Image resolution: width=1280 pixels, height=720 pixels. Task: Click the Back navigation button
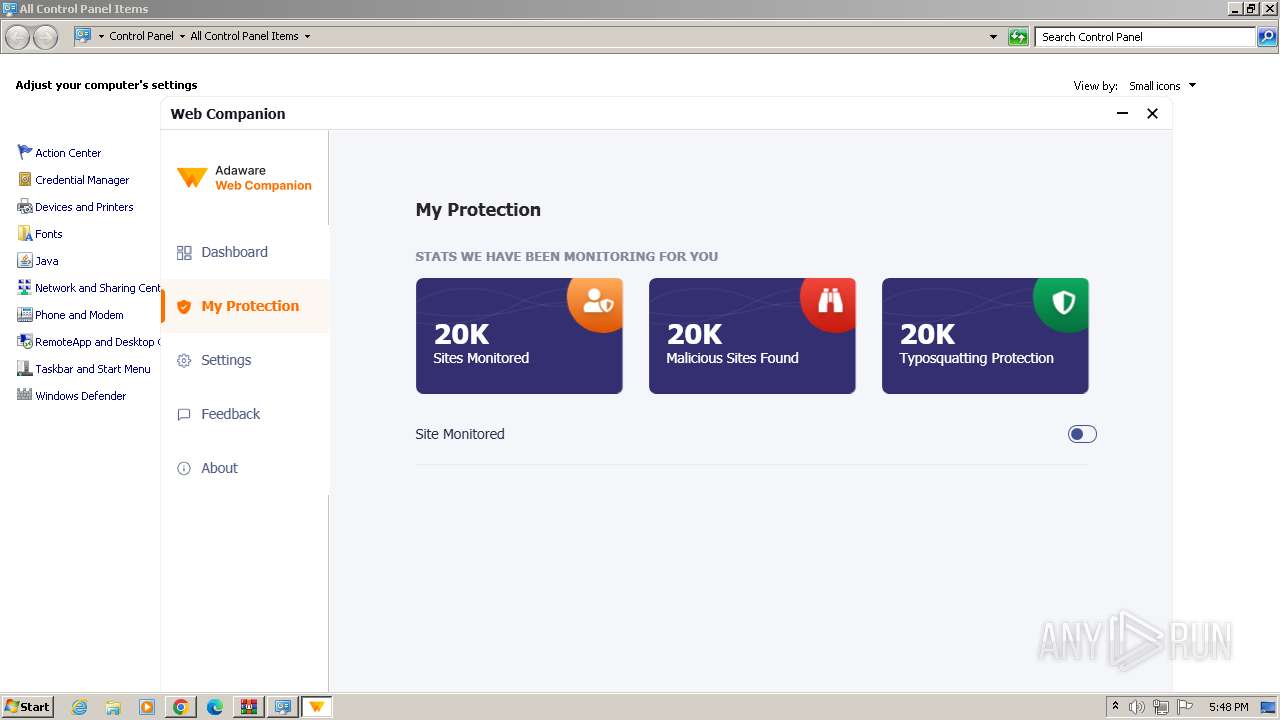click(17, 37)
